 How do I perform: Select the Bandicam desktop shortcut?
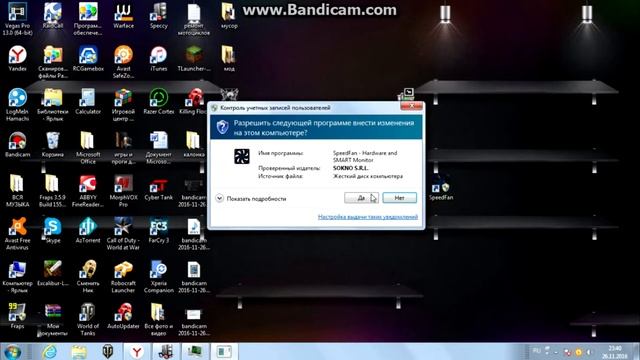click(x=17, y=144)
